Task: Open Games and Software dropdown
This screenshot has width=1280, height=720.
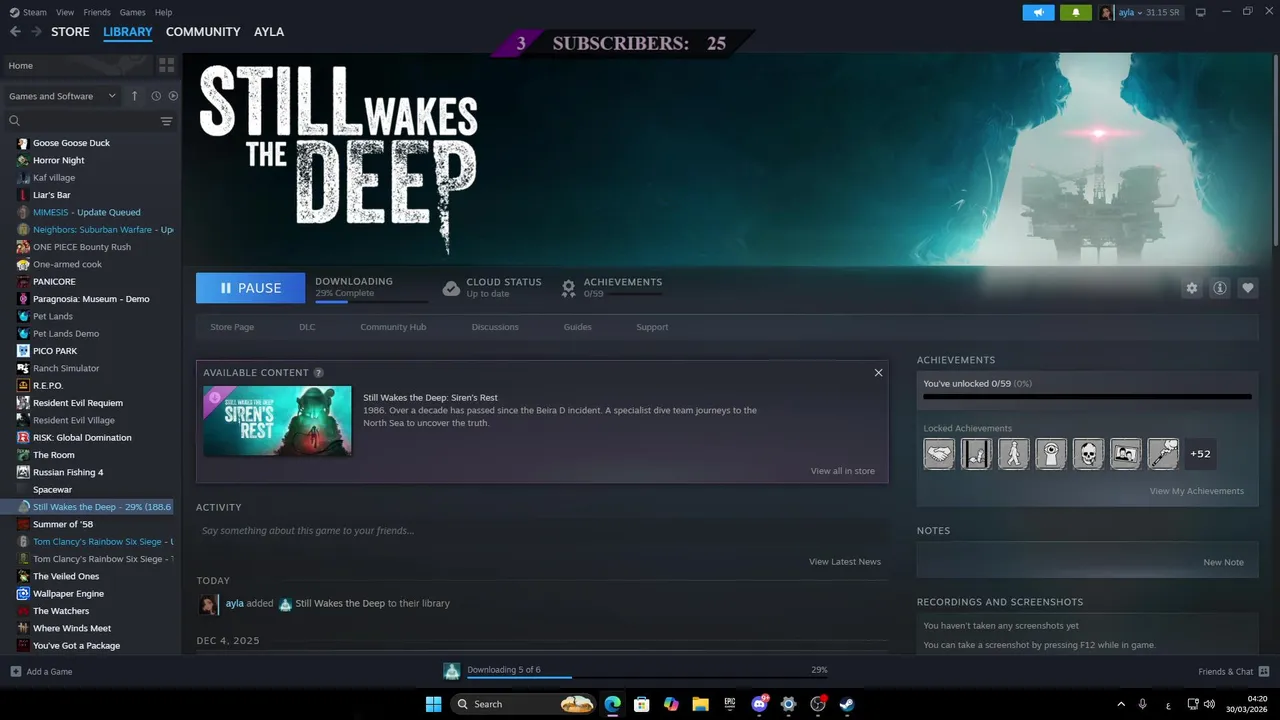Action: pos(63,96)
